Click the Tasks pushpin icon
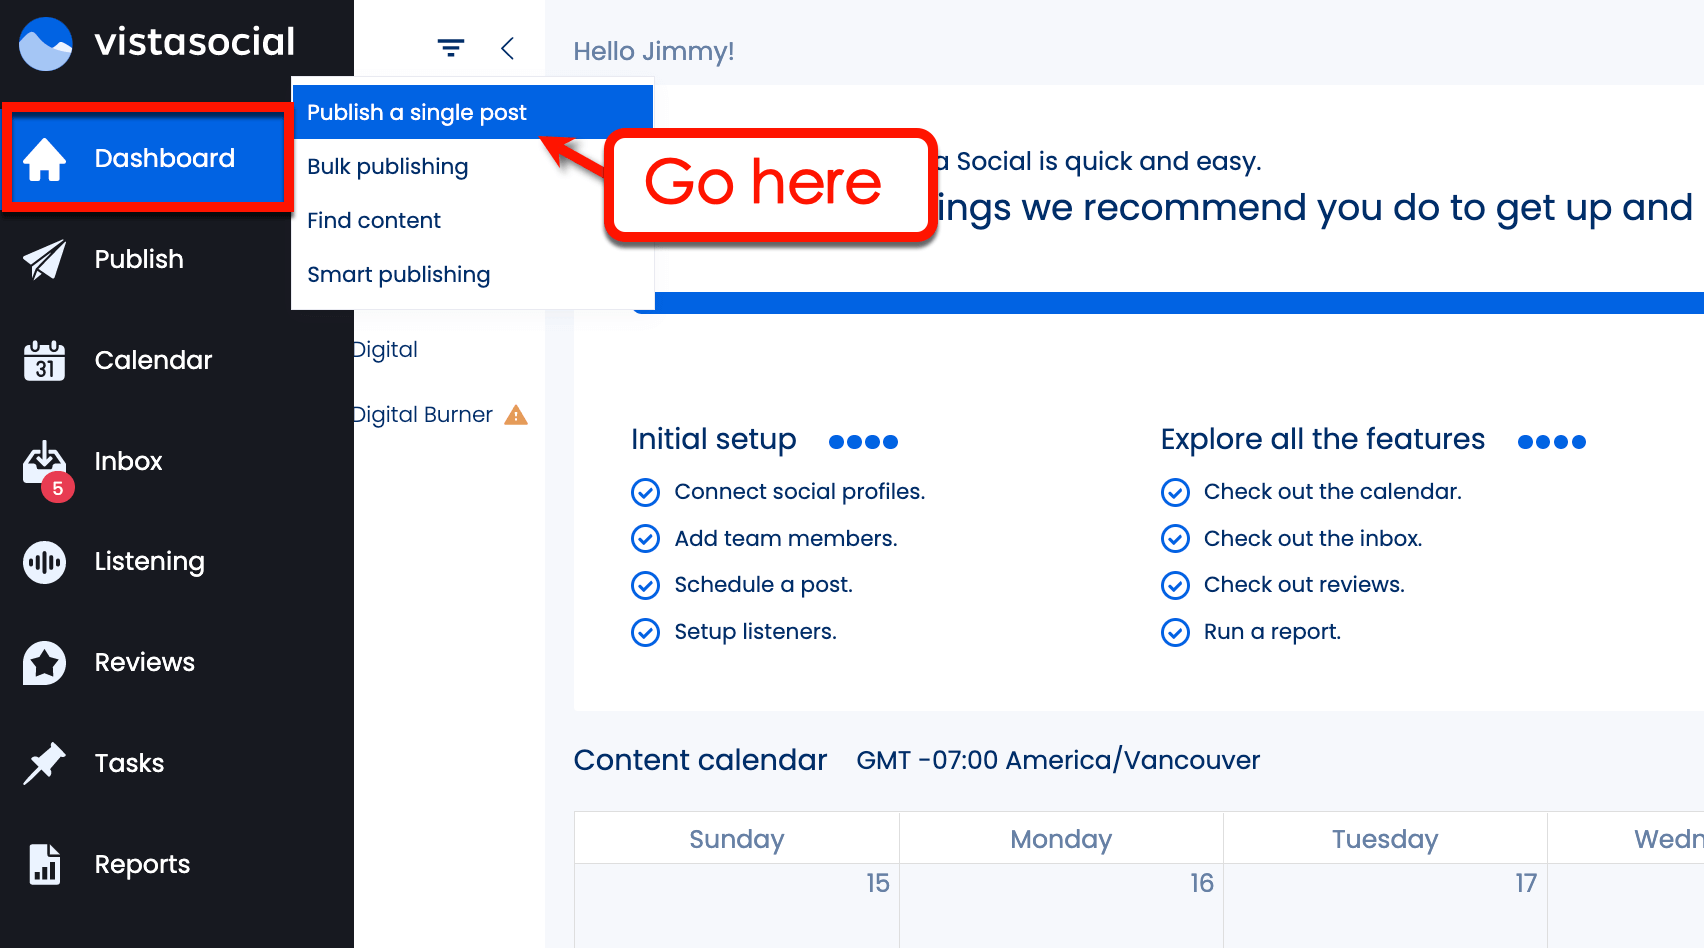1704x948 pixels. click(x=45, y=763)
